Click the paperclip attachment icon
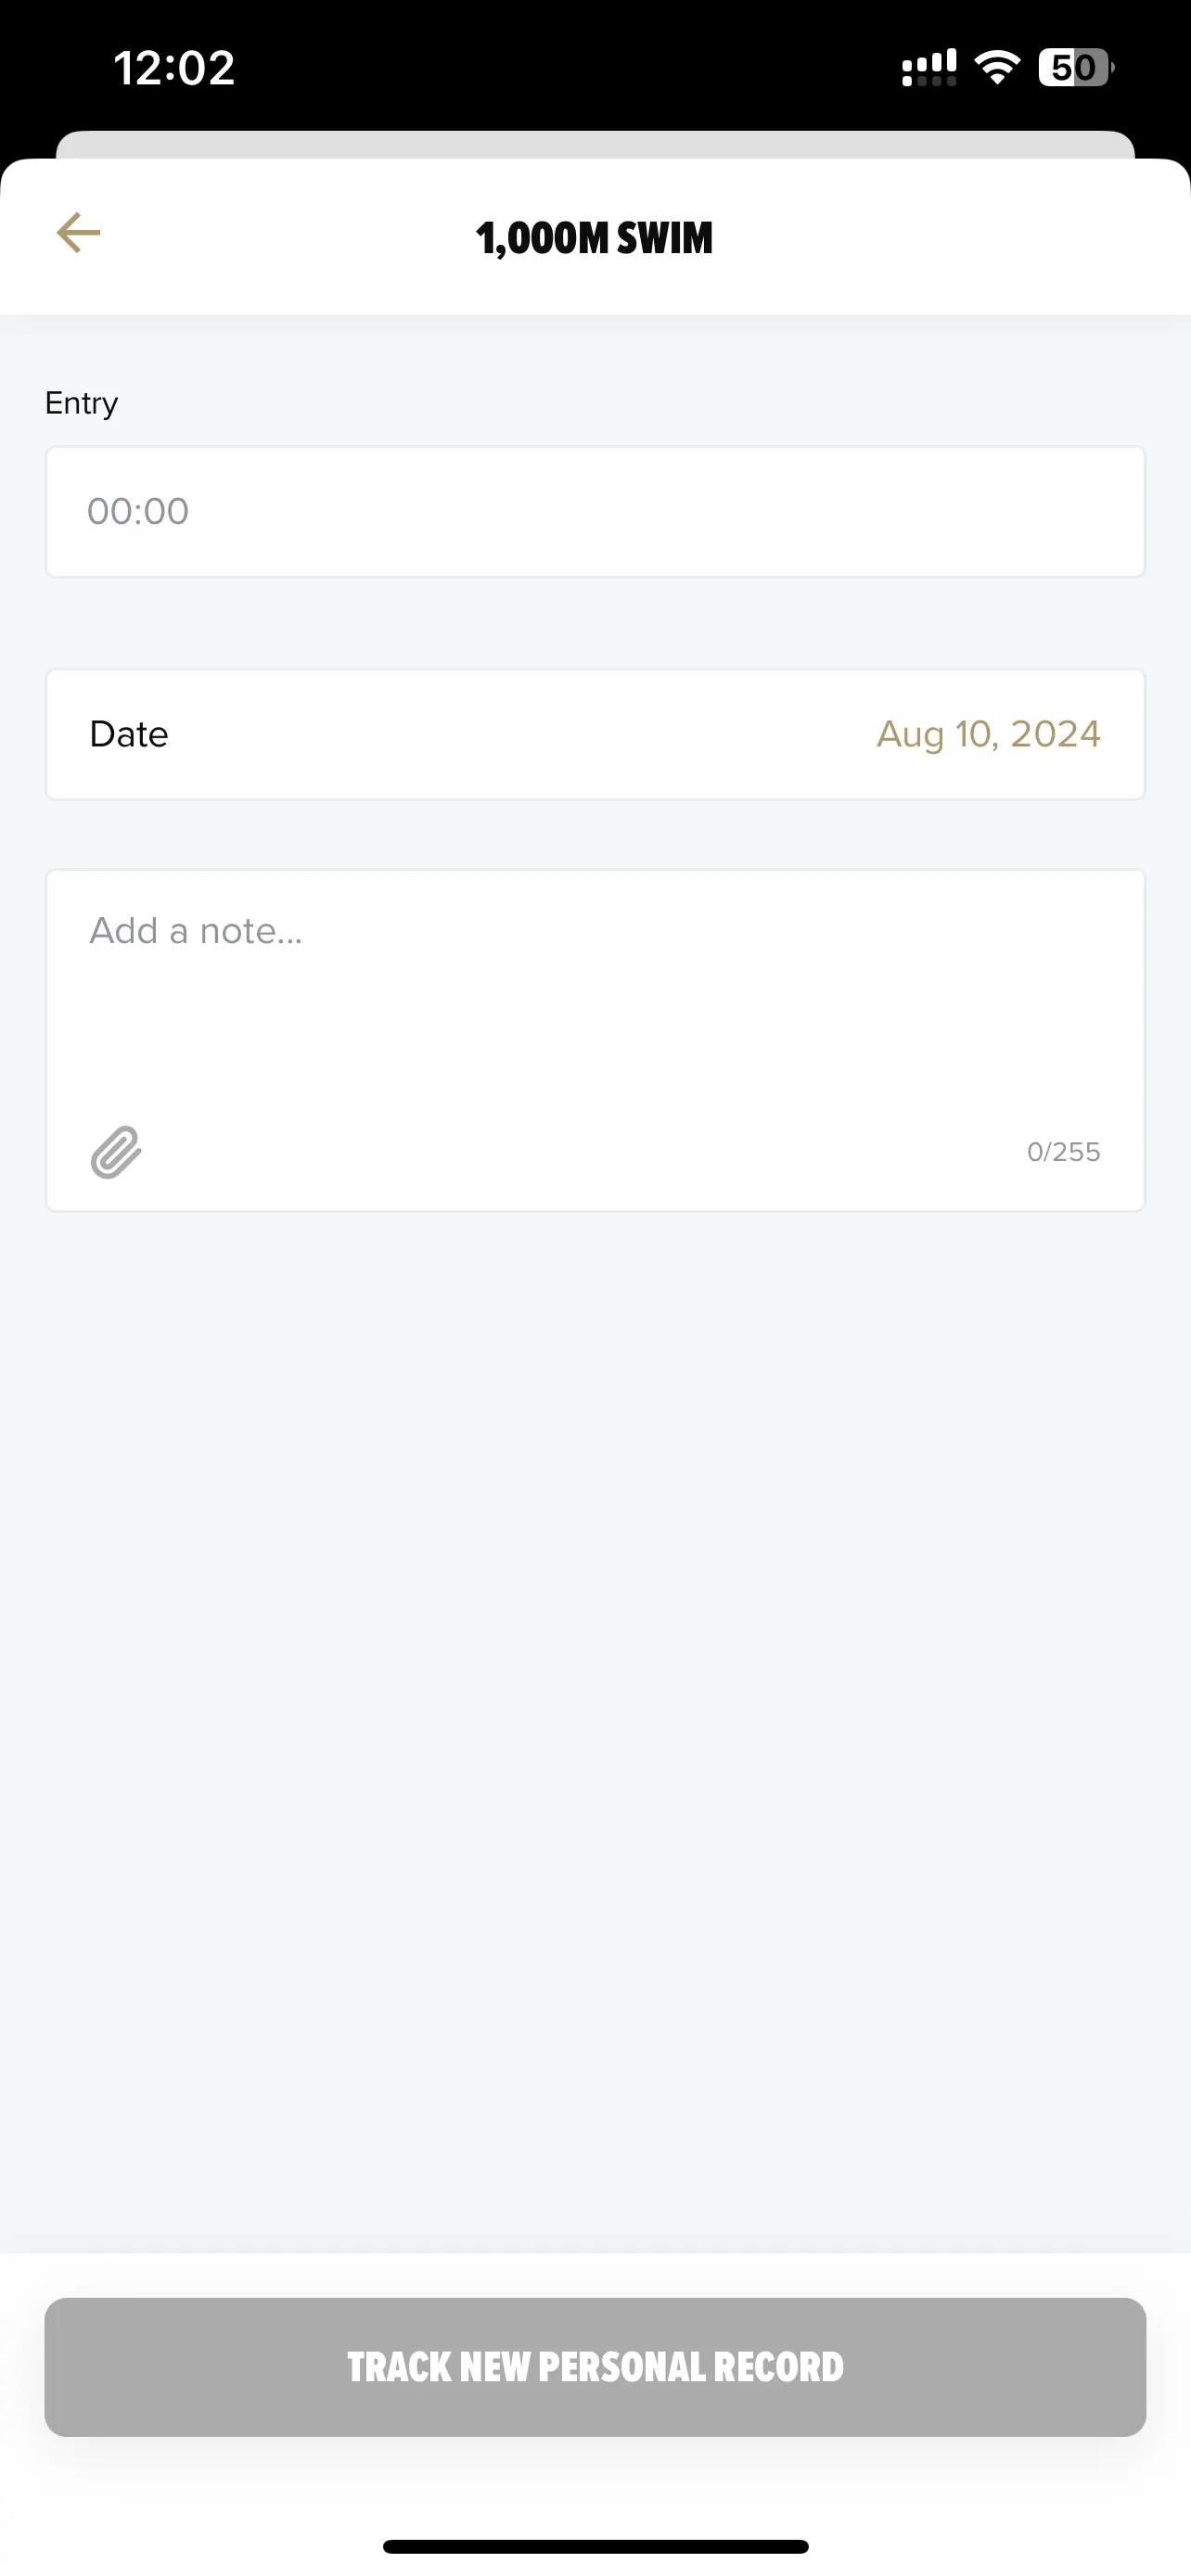1191x2576 pixels. [x=116, y=1152]
